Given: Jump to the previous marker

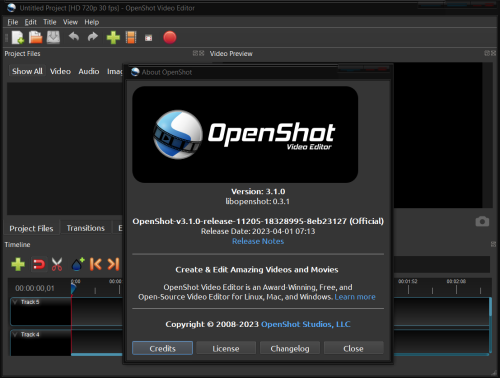Looking at the screenshot, I should [x=96, y=264].
